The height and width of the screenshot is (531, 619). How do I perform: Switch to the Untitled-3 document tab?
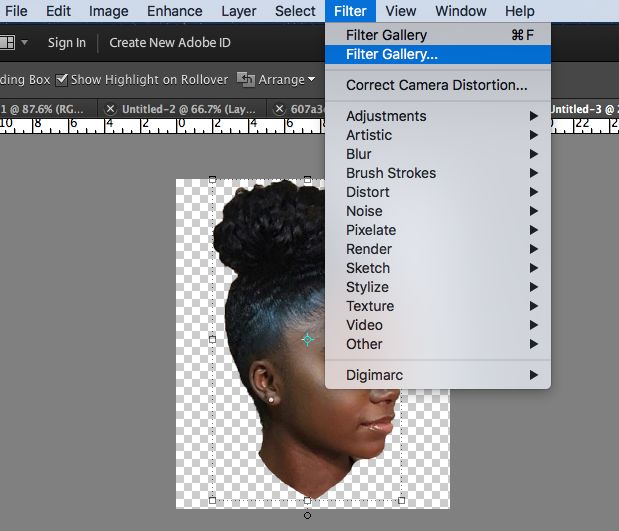[x=584, y=108]
